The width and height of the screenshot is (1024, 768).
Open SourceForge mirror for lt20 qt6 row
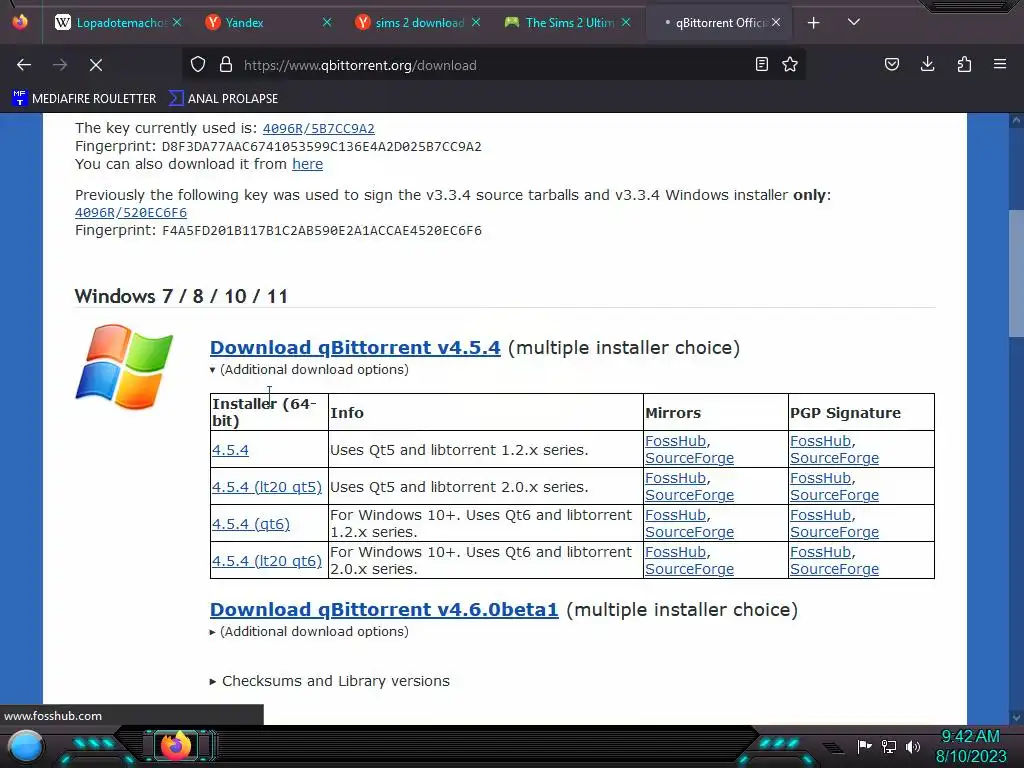690,569
